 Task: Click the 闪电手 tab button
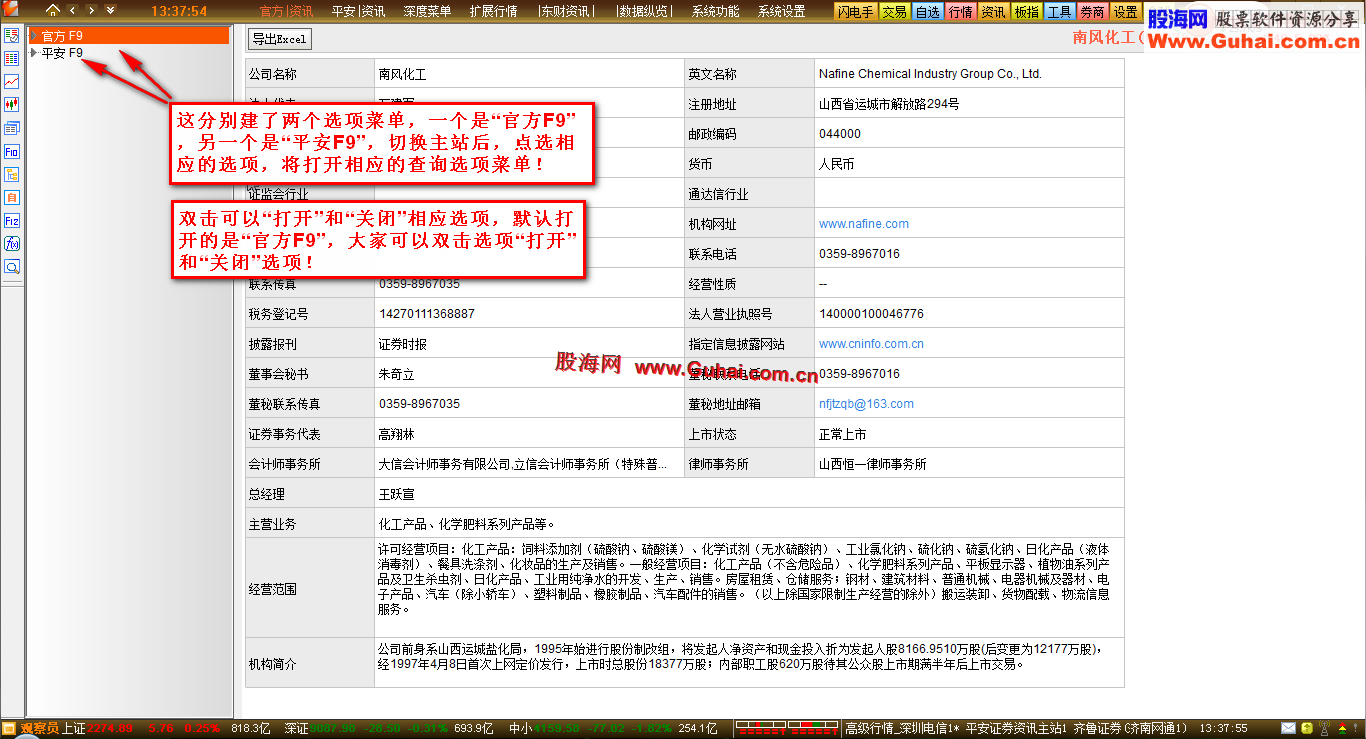coord(856,12)
